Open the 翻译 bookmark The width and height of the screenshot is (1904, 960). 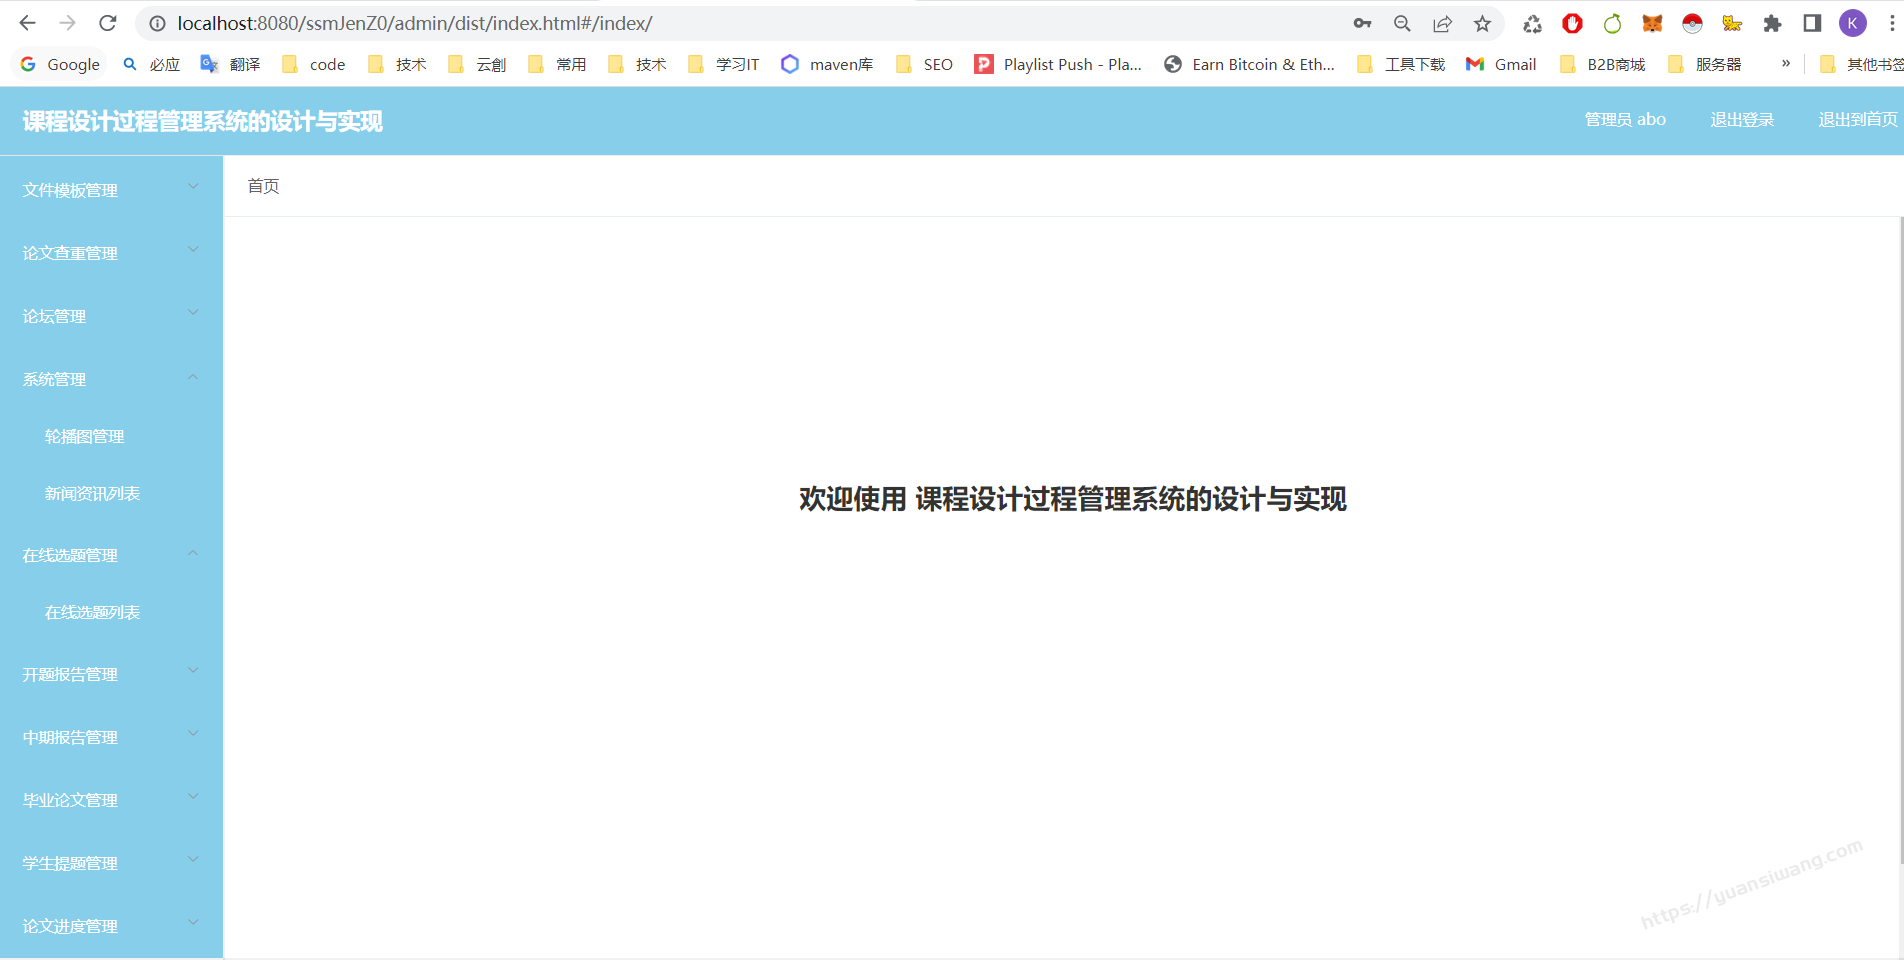point(231,64)
